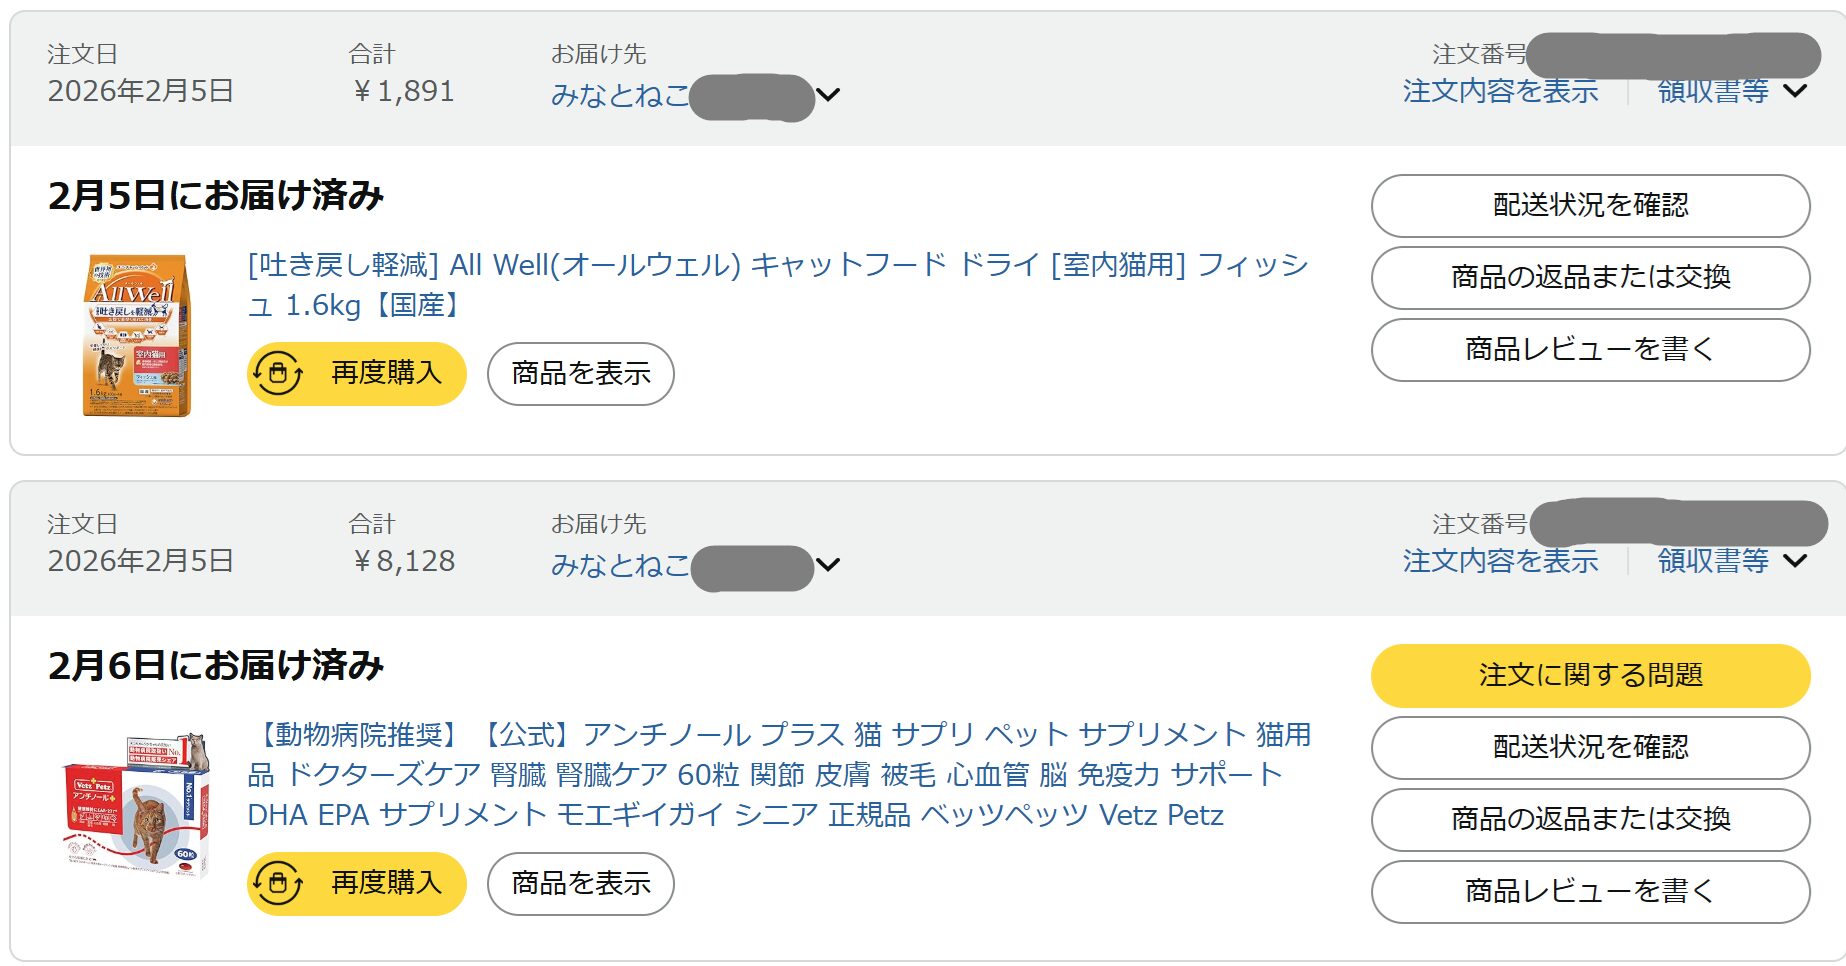Check delivery status for the February 6 delivery
This screenshot has height=966, width=1846.
[x=1590, y=748]
